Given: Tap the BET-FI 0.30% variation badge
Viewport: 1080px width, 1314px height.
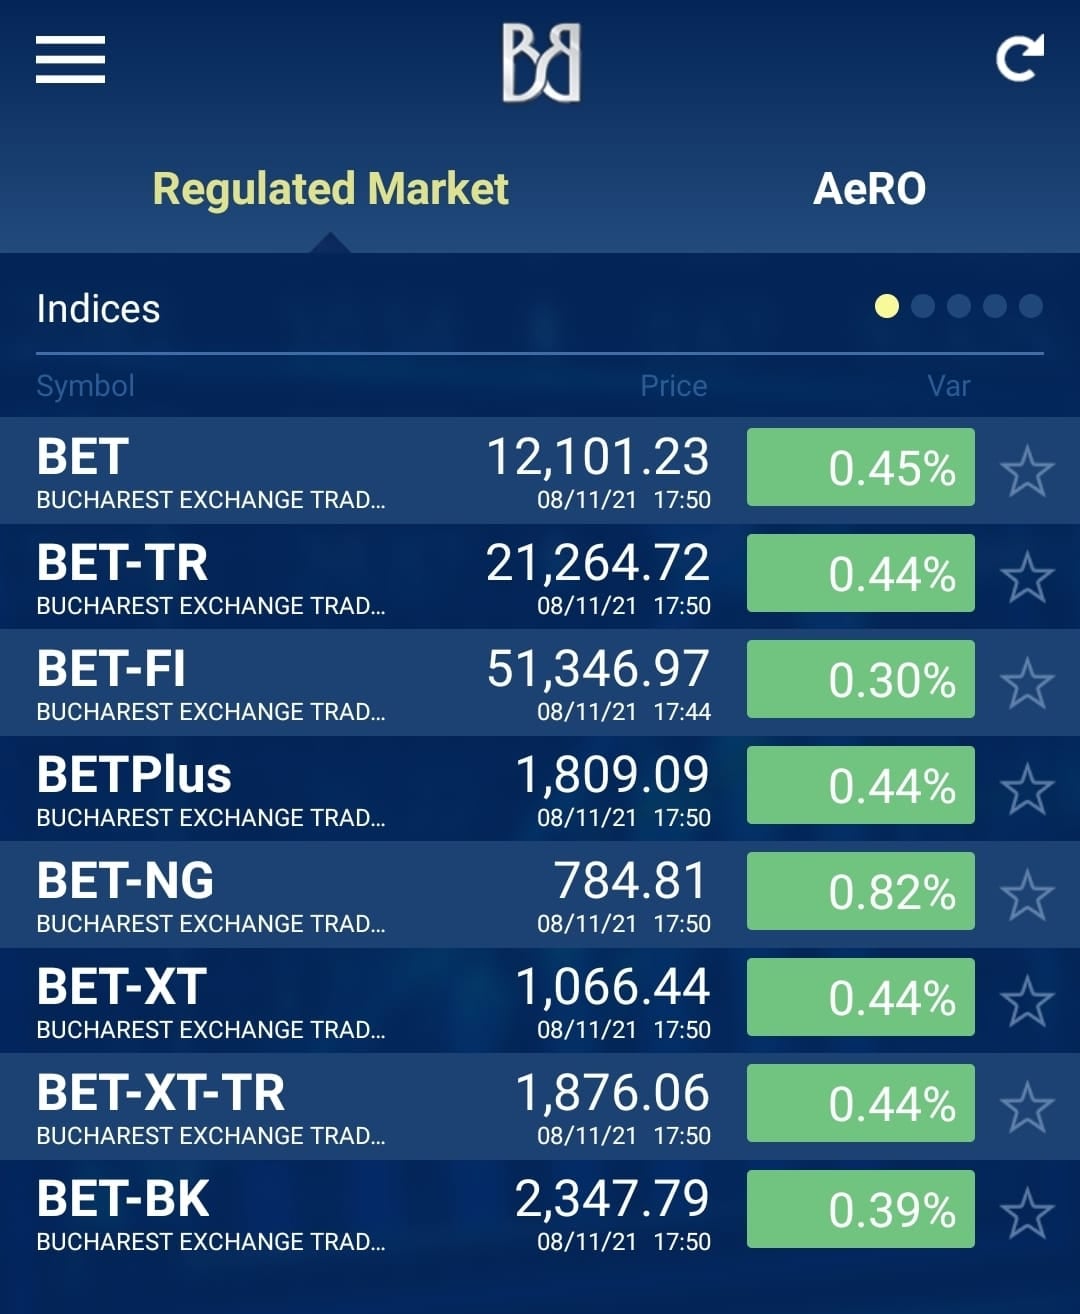Looking at the screenshot, I should (861, 679).
